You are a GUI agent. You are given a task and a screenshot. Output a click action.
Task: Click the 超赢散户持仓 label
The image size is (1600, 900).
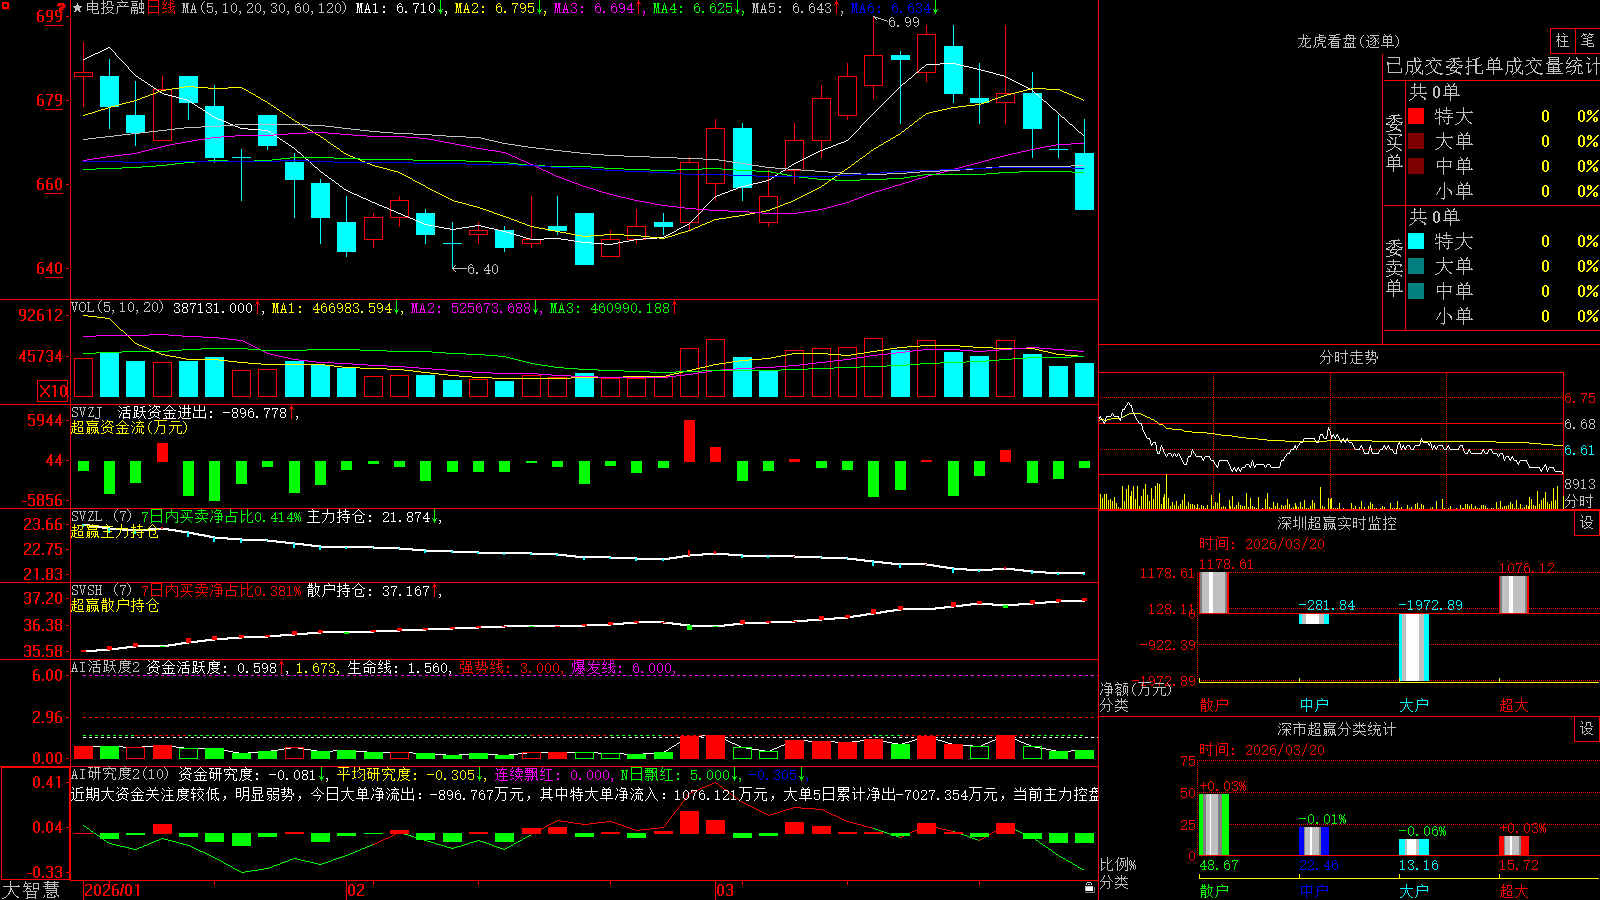click(115, 605)
